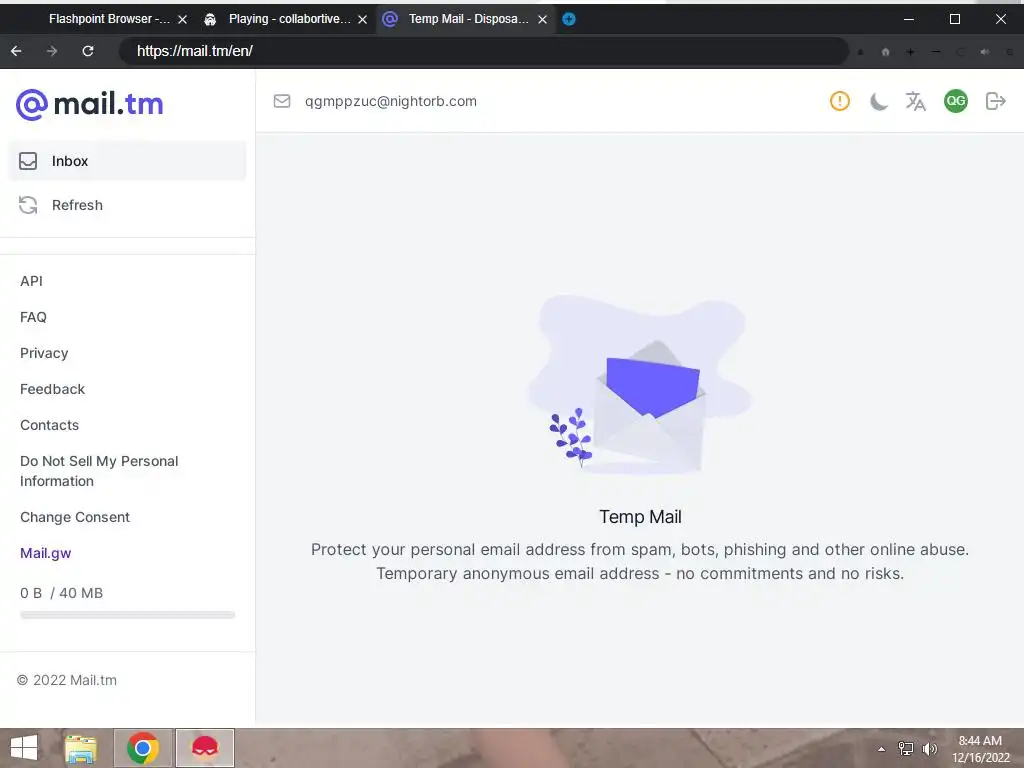Open the Inbox folder
The height and width of the screenshot is (768, 1024).
(127, 161)
